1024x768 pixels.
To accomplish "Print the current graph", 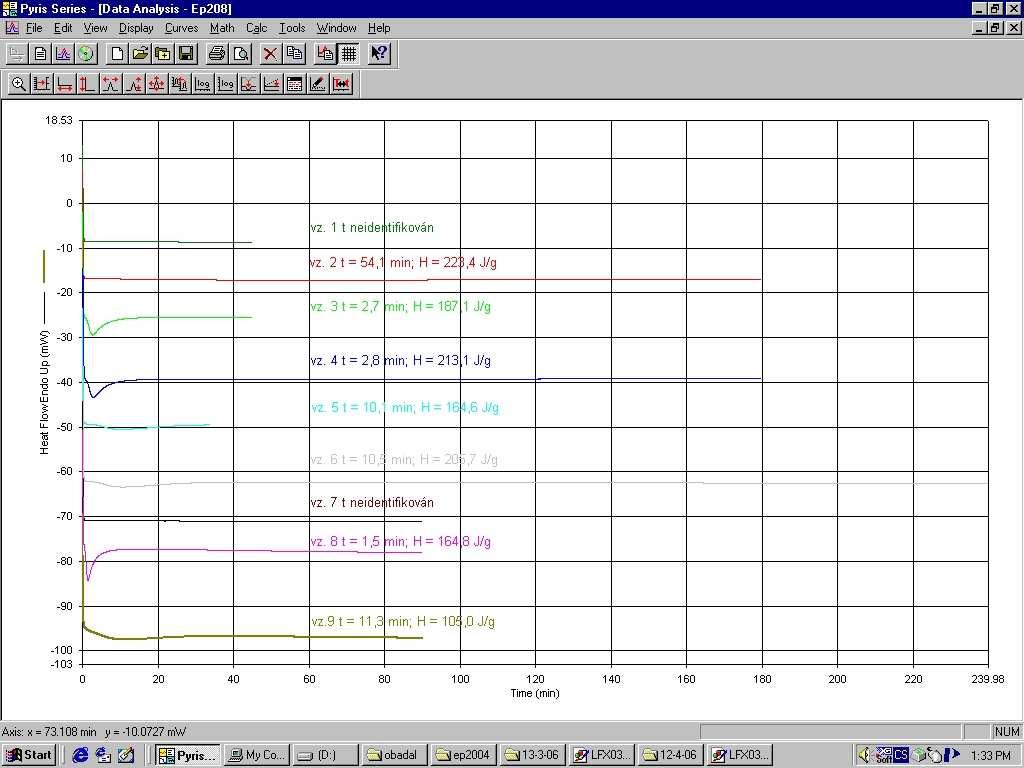I will [217, 54].
